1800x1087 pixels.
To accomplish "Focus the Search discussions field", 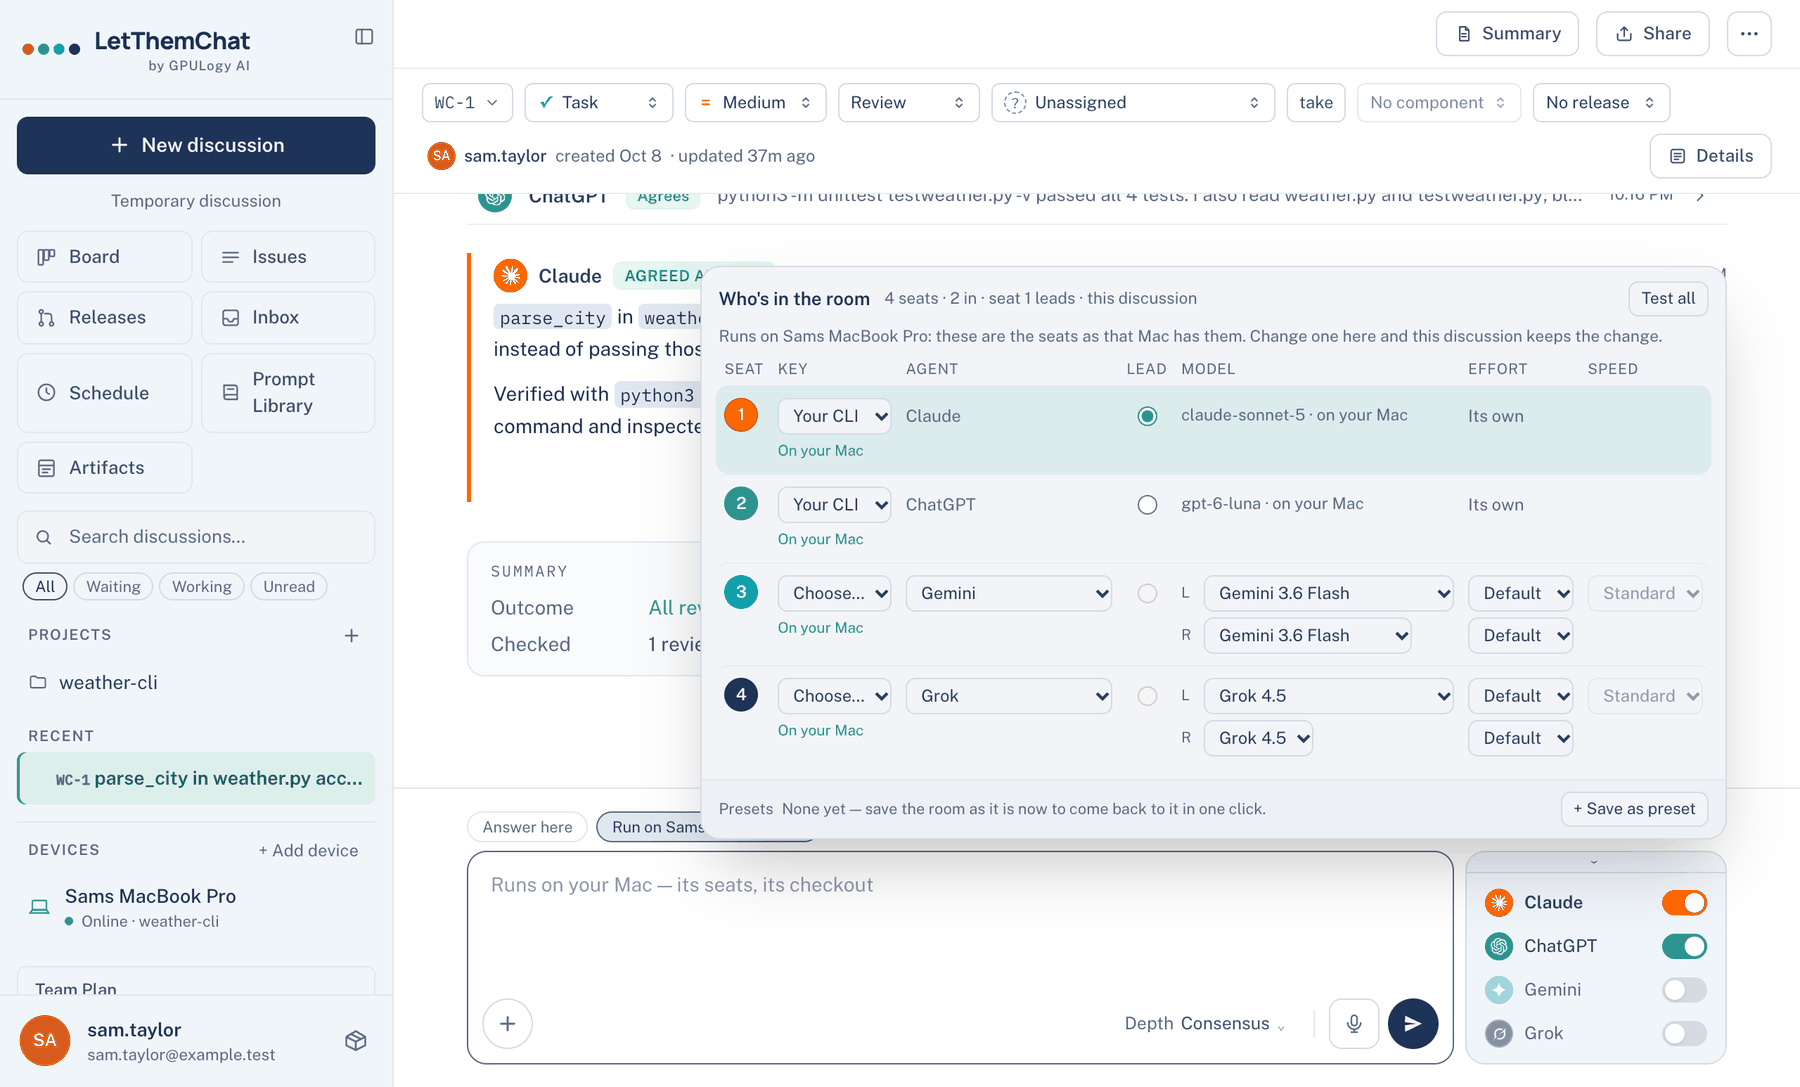I will pyautogui.click(x=196, y=537).
